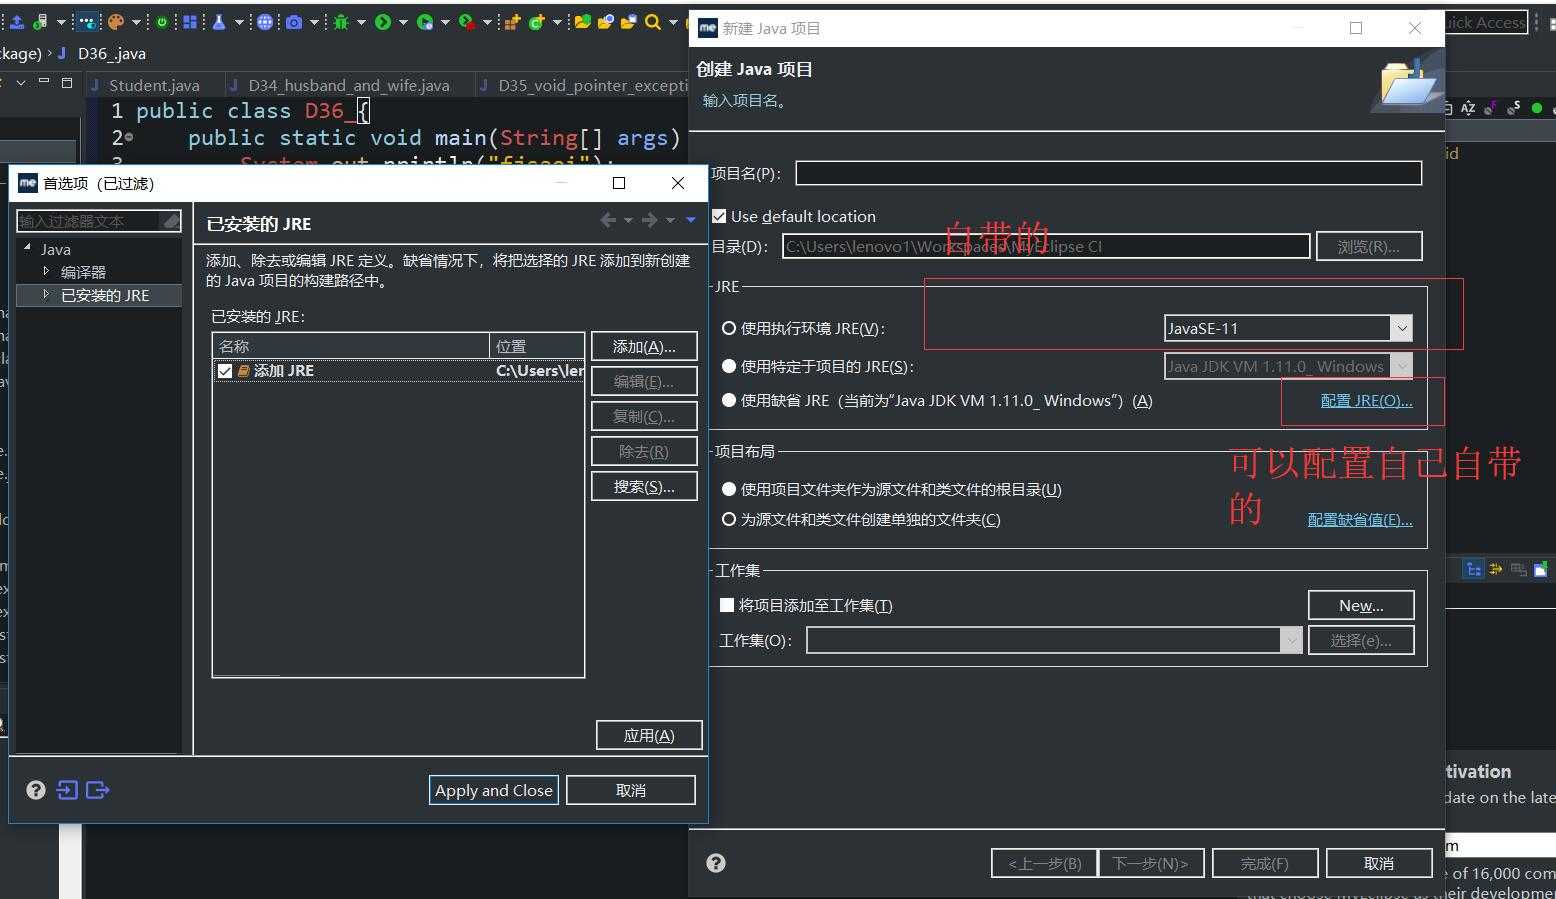The height and width of the screenshot is (899, 1556).
Task: Toggle checkbox for 添加 JRE entry in table
Action: (225, 371)
